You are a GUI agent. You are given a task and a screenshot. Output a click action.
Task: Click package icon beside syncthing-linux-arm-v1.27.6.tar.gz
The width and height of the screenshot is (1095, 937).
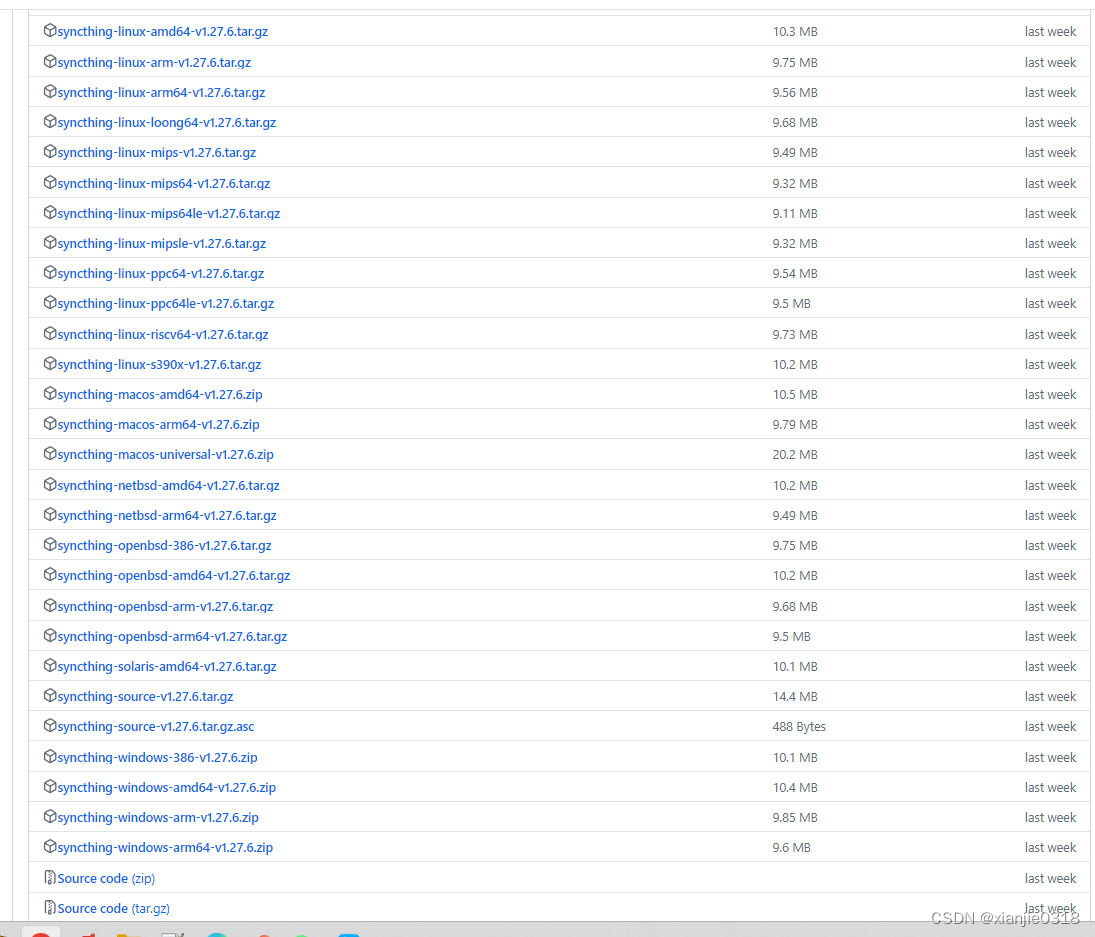pos(50,61)
